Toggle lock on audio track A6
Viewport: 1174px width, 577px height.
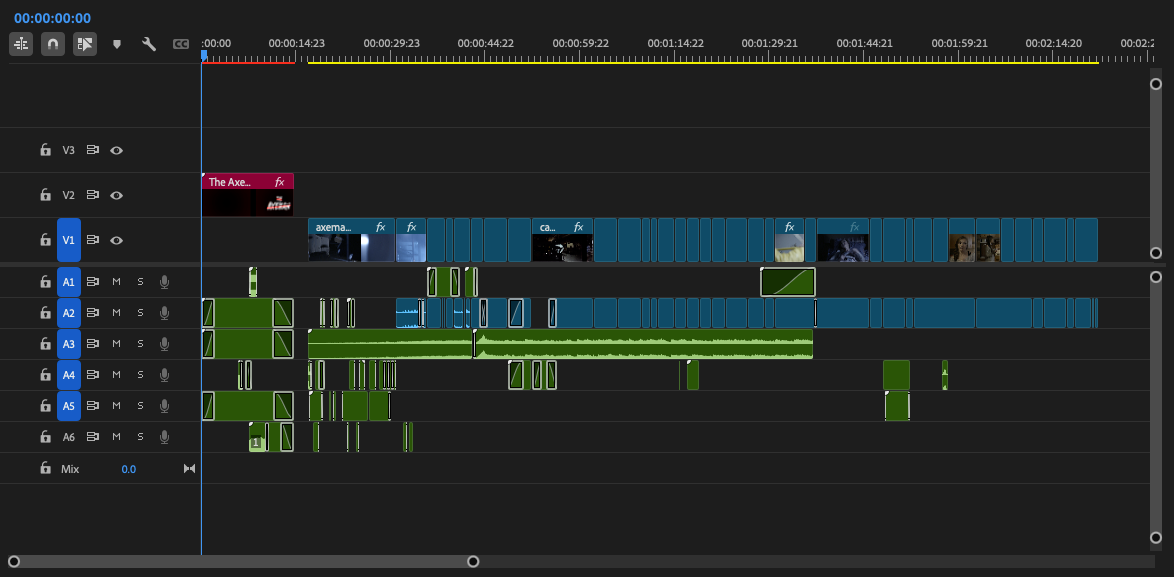pos(46,436)
